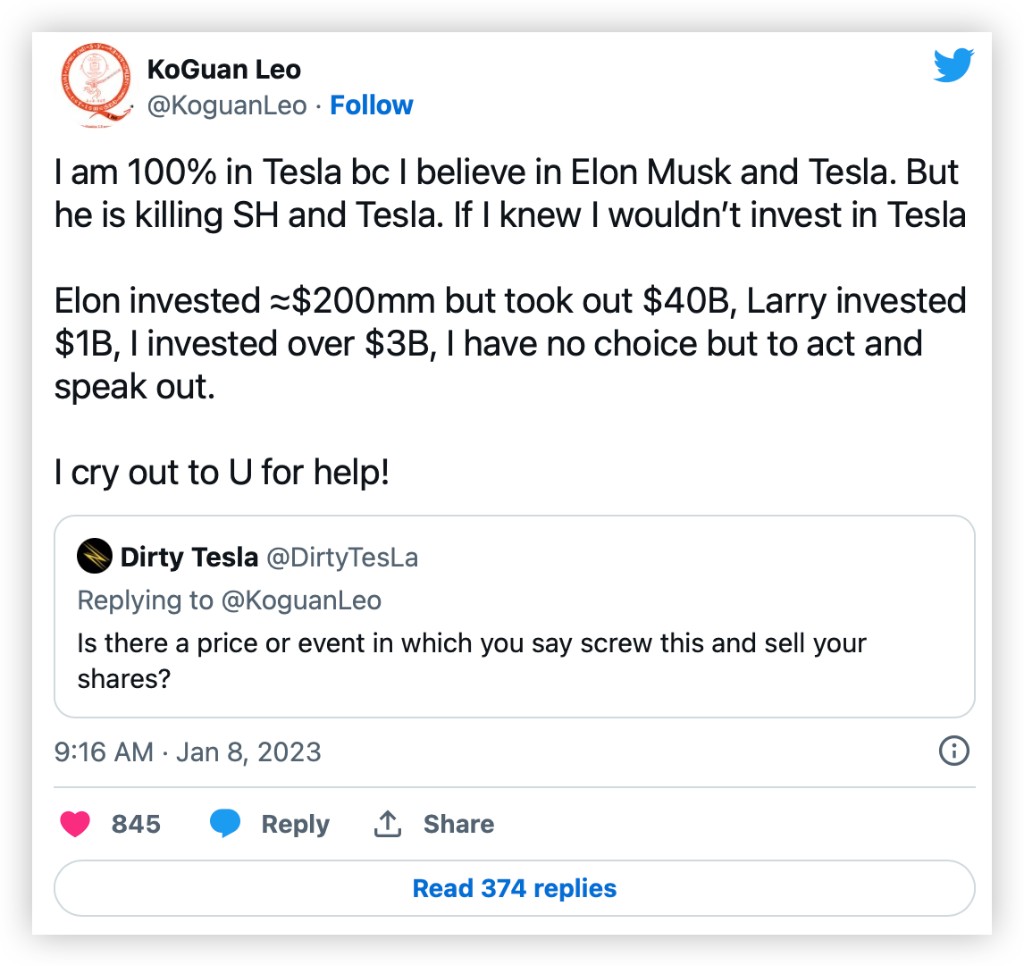Open the quoted Dirty Tesla tweet text
The height and width of the screenshot is (966, 1024).
point(471,660)
